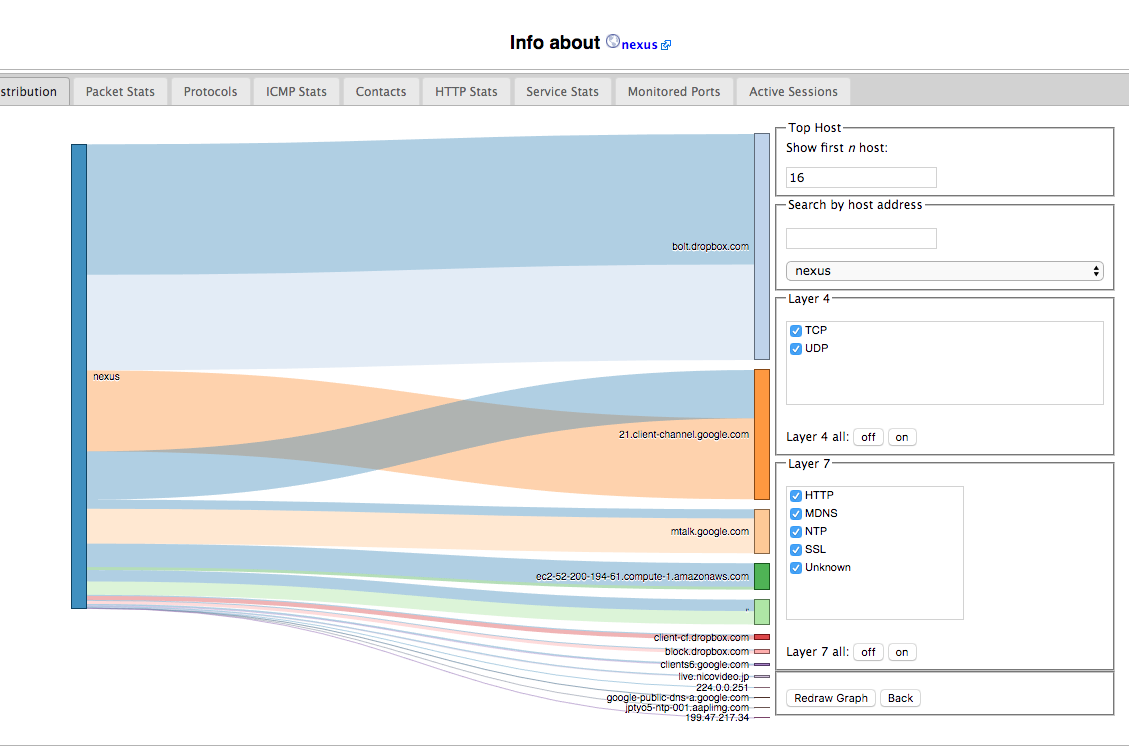Focus the Search by host address field
This screenshot has width=1129, height=753.
(x=861, y=238)
